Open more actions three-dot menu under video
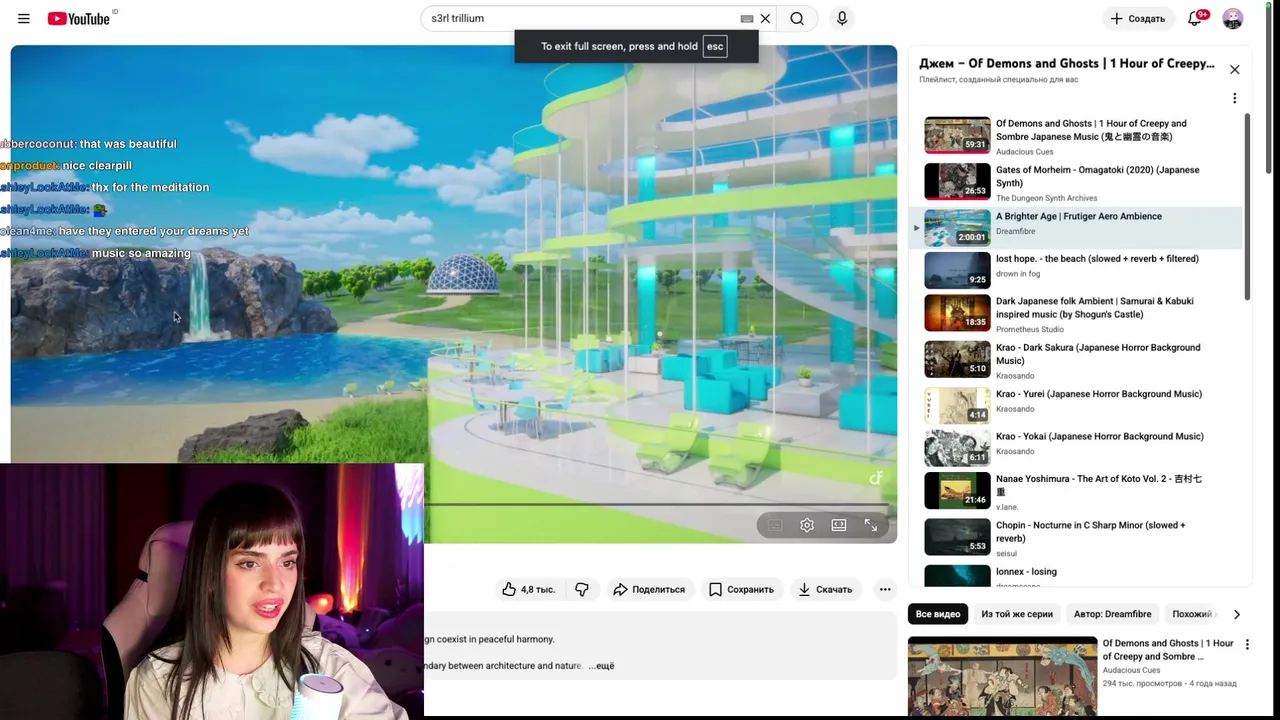The image size is (1280, 720). pyautogui.click(x=885, y=589)
